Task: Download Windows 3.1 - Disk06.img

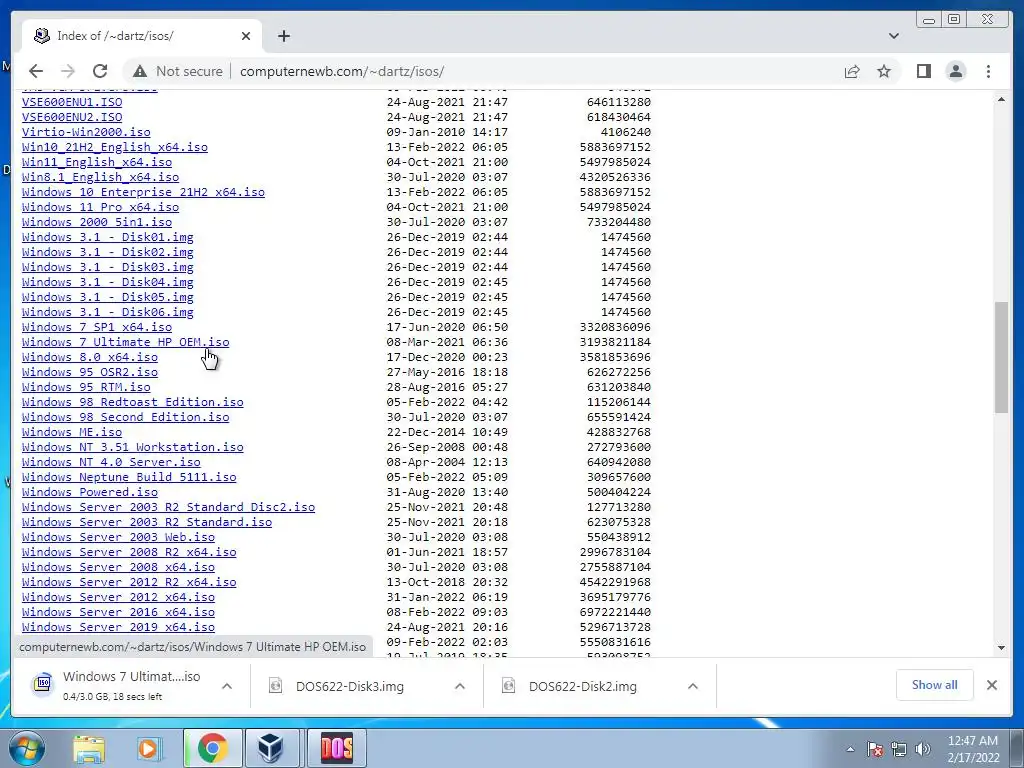Action: (108, 312)
